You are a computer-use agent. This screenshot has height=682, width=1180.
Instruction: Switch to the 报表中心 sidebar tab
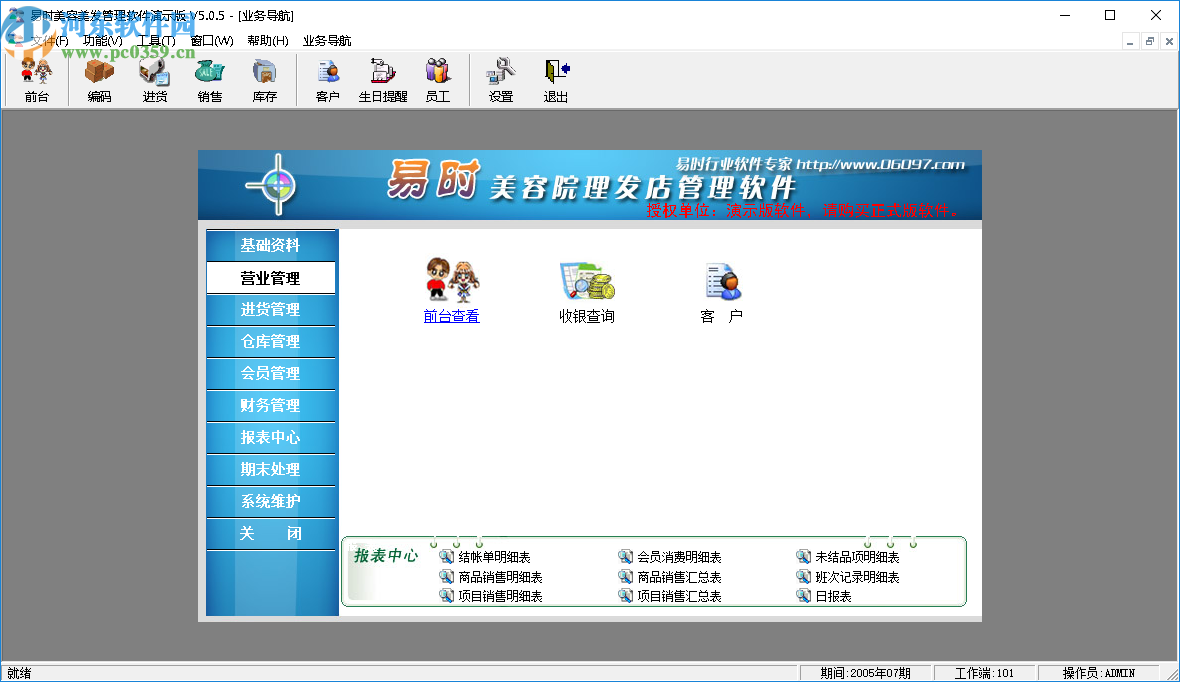[x=271, y=437]
